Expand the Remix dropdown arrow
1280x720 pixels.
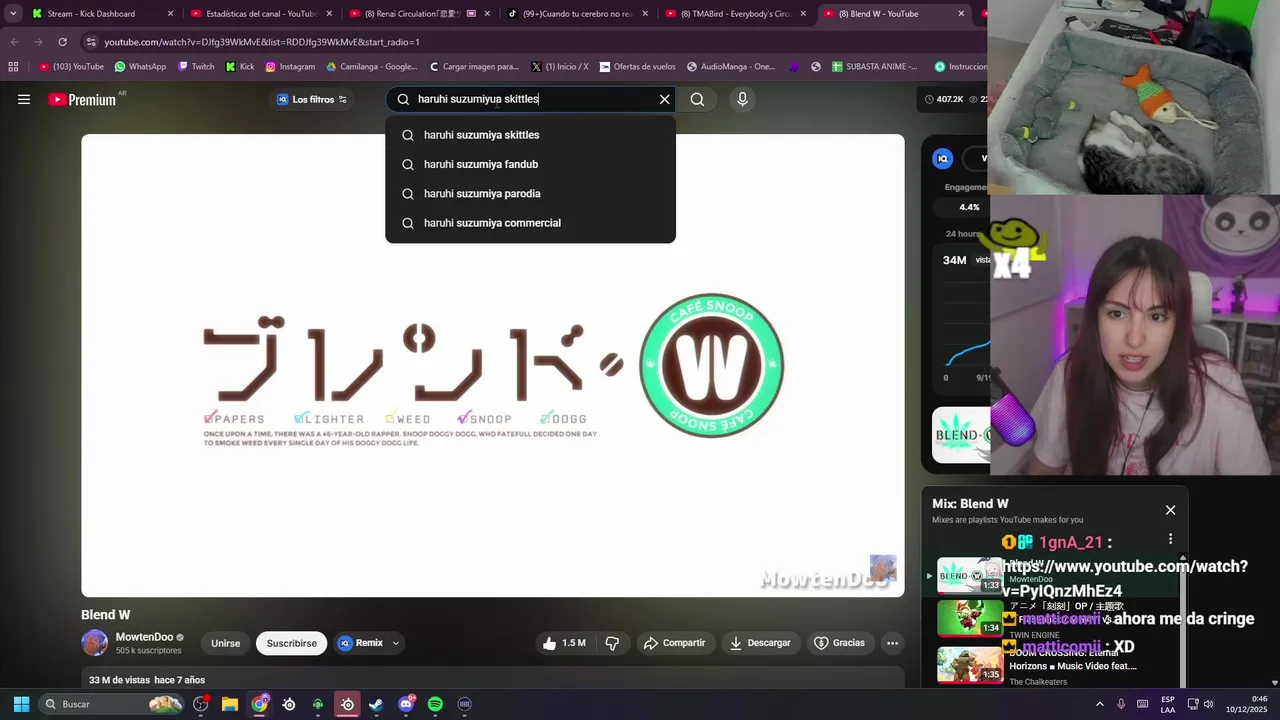(396, 643)
